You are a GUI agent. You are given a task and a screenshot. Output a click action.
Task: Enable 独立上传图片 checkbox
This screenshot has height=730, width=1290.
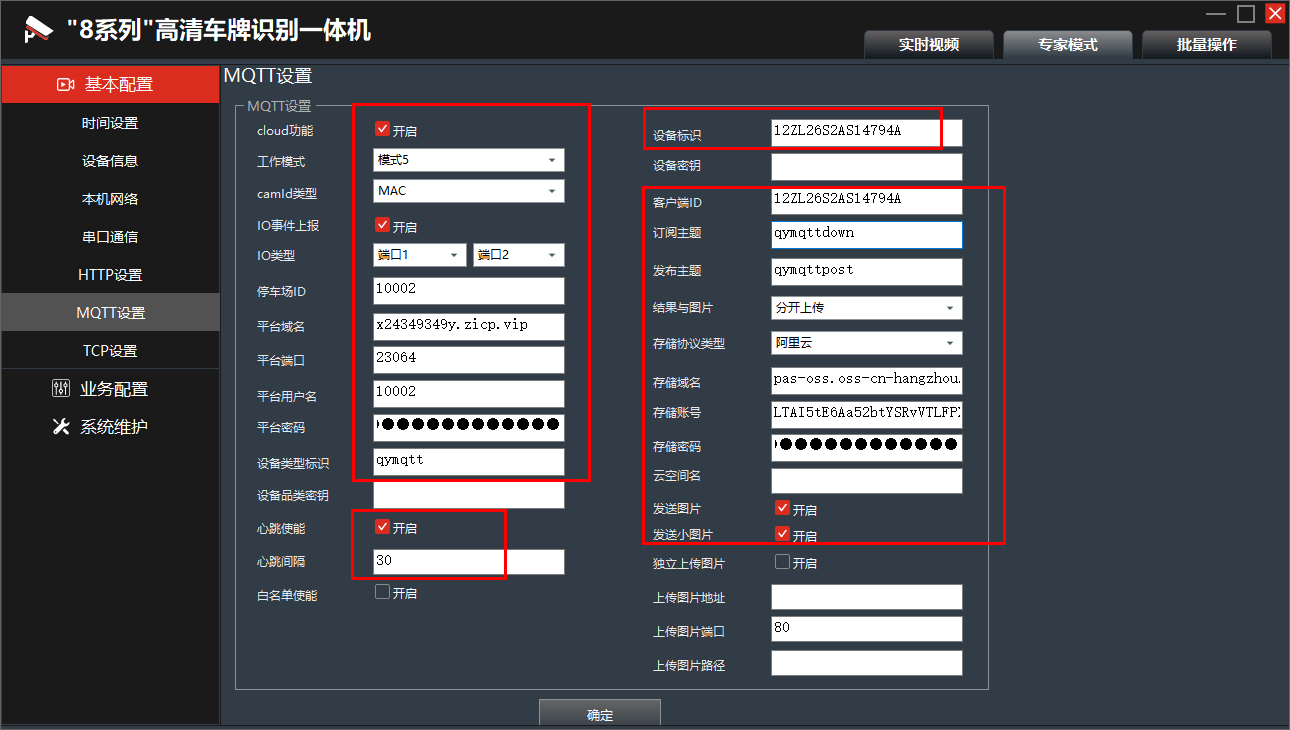783,562
